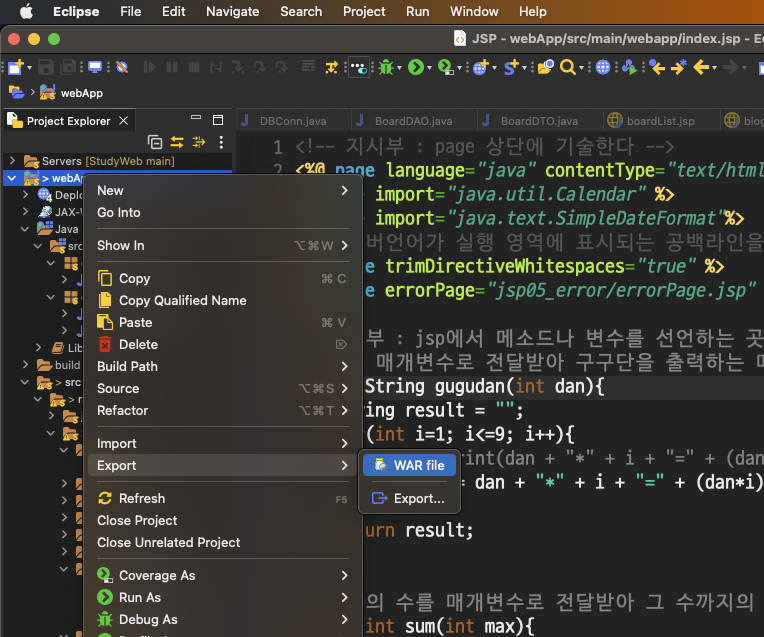Minimize the Project Explorer panel

pyautogui.click(x=196, y=117)
